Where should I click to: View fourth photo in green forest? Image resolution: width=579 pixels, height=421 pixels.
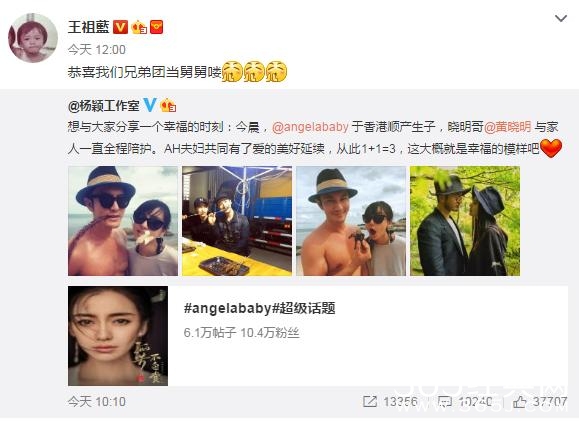click(x=465, y=221)
